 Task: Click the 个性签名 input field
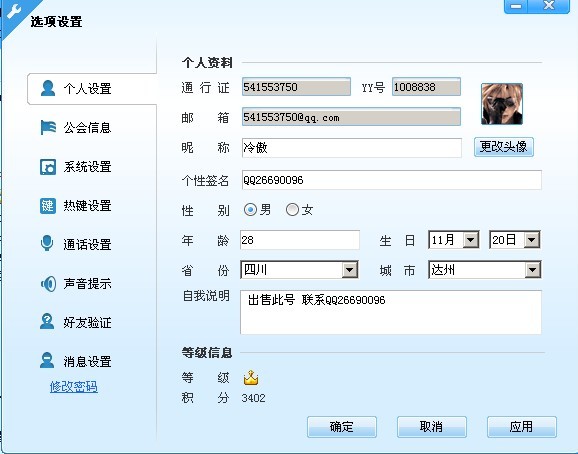point(391,180)
